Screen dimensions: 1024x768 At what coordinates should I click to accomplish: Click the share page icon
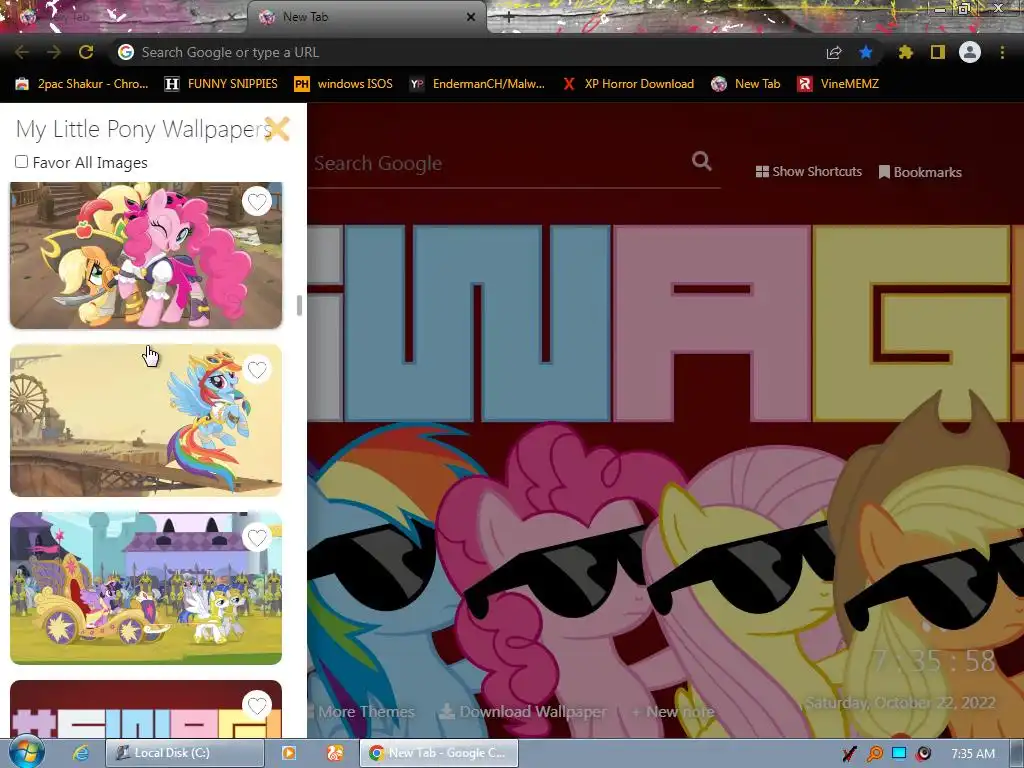pos(834,53)
